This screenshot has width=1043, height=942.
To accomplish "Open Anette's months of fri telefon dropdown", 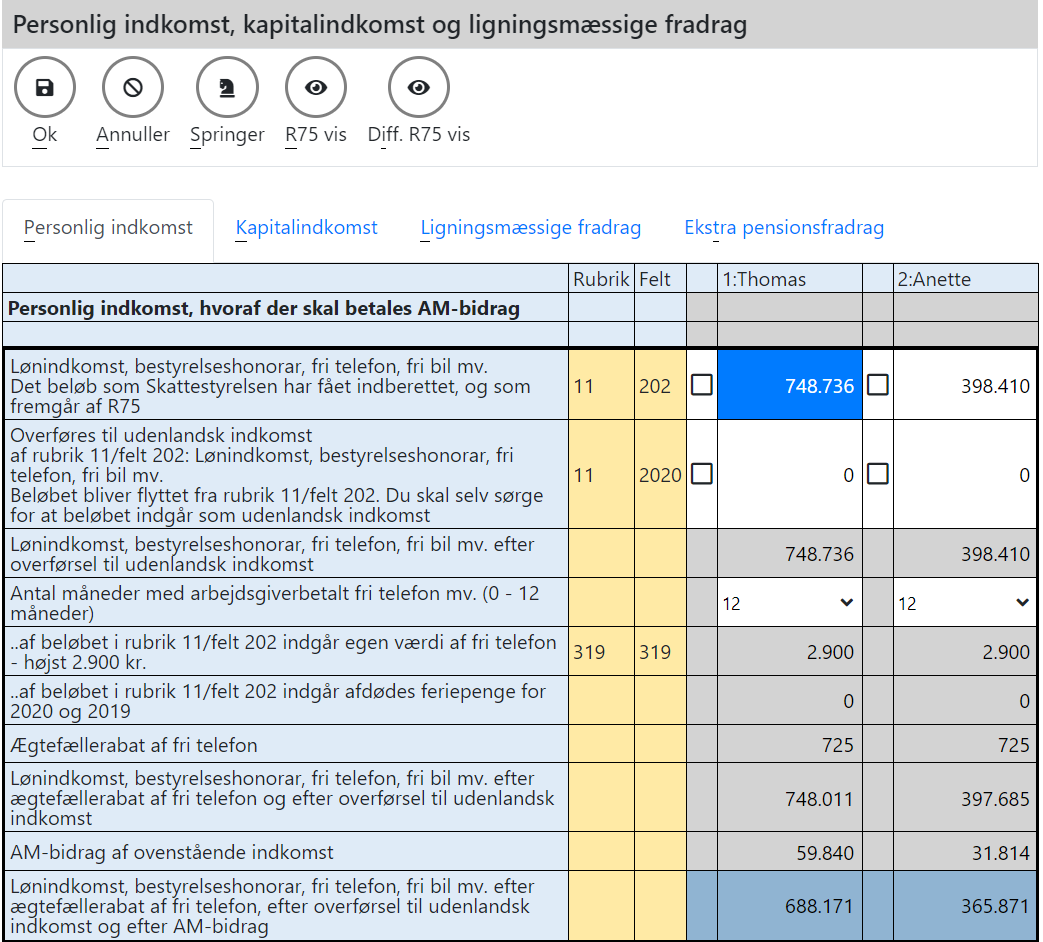I will pyautogui.click(x=964, y=603).
